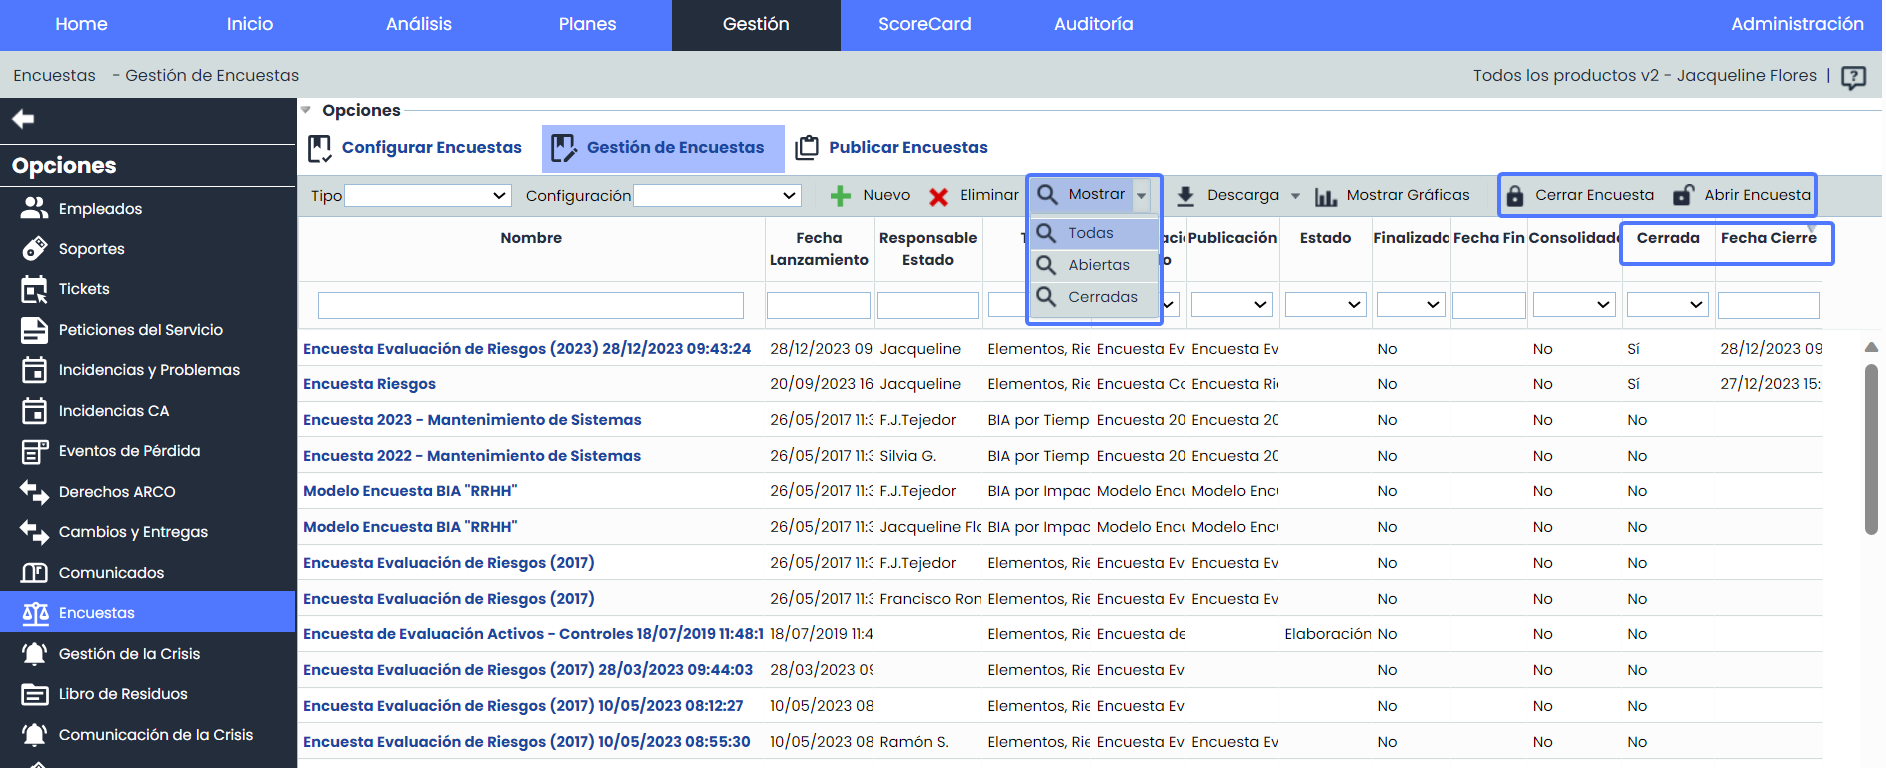The height and width of the screenshot is (768, 1886).
Task: Choose Cerradas in the Mostrar menu
Action: click(x=1102, y=297)
